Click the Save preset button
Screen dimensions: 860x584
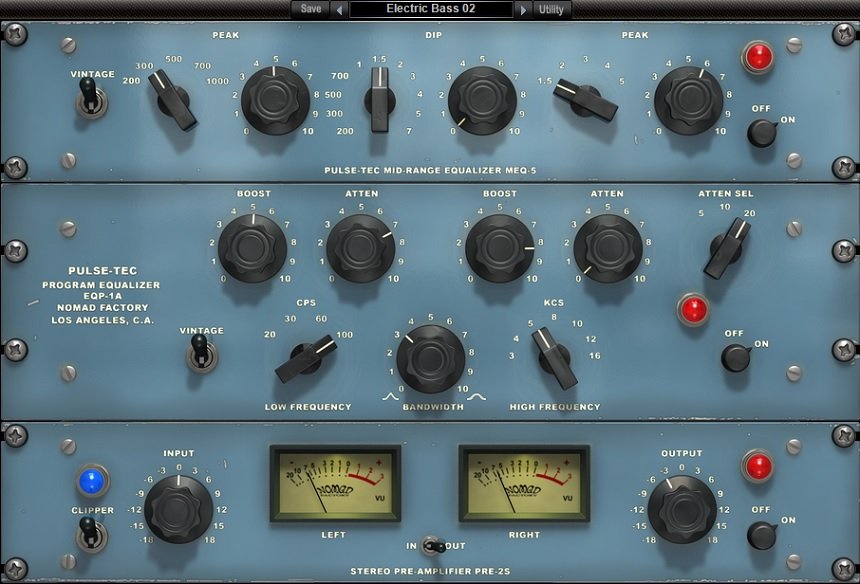310,9
